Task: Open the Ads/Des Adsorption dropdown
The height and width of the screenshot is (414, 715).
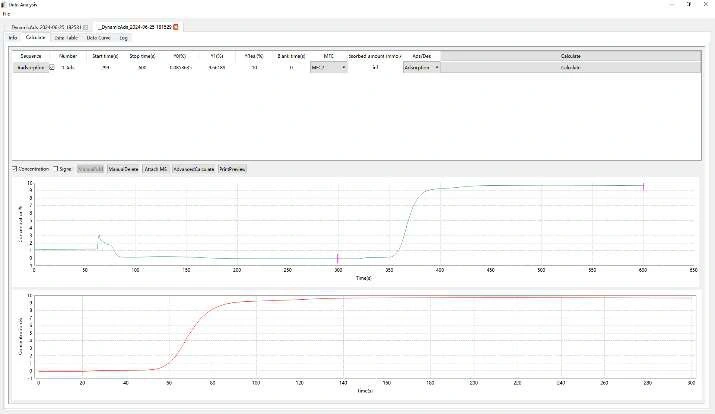Action: point(420,67)
